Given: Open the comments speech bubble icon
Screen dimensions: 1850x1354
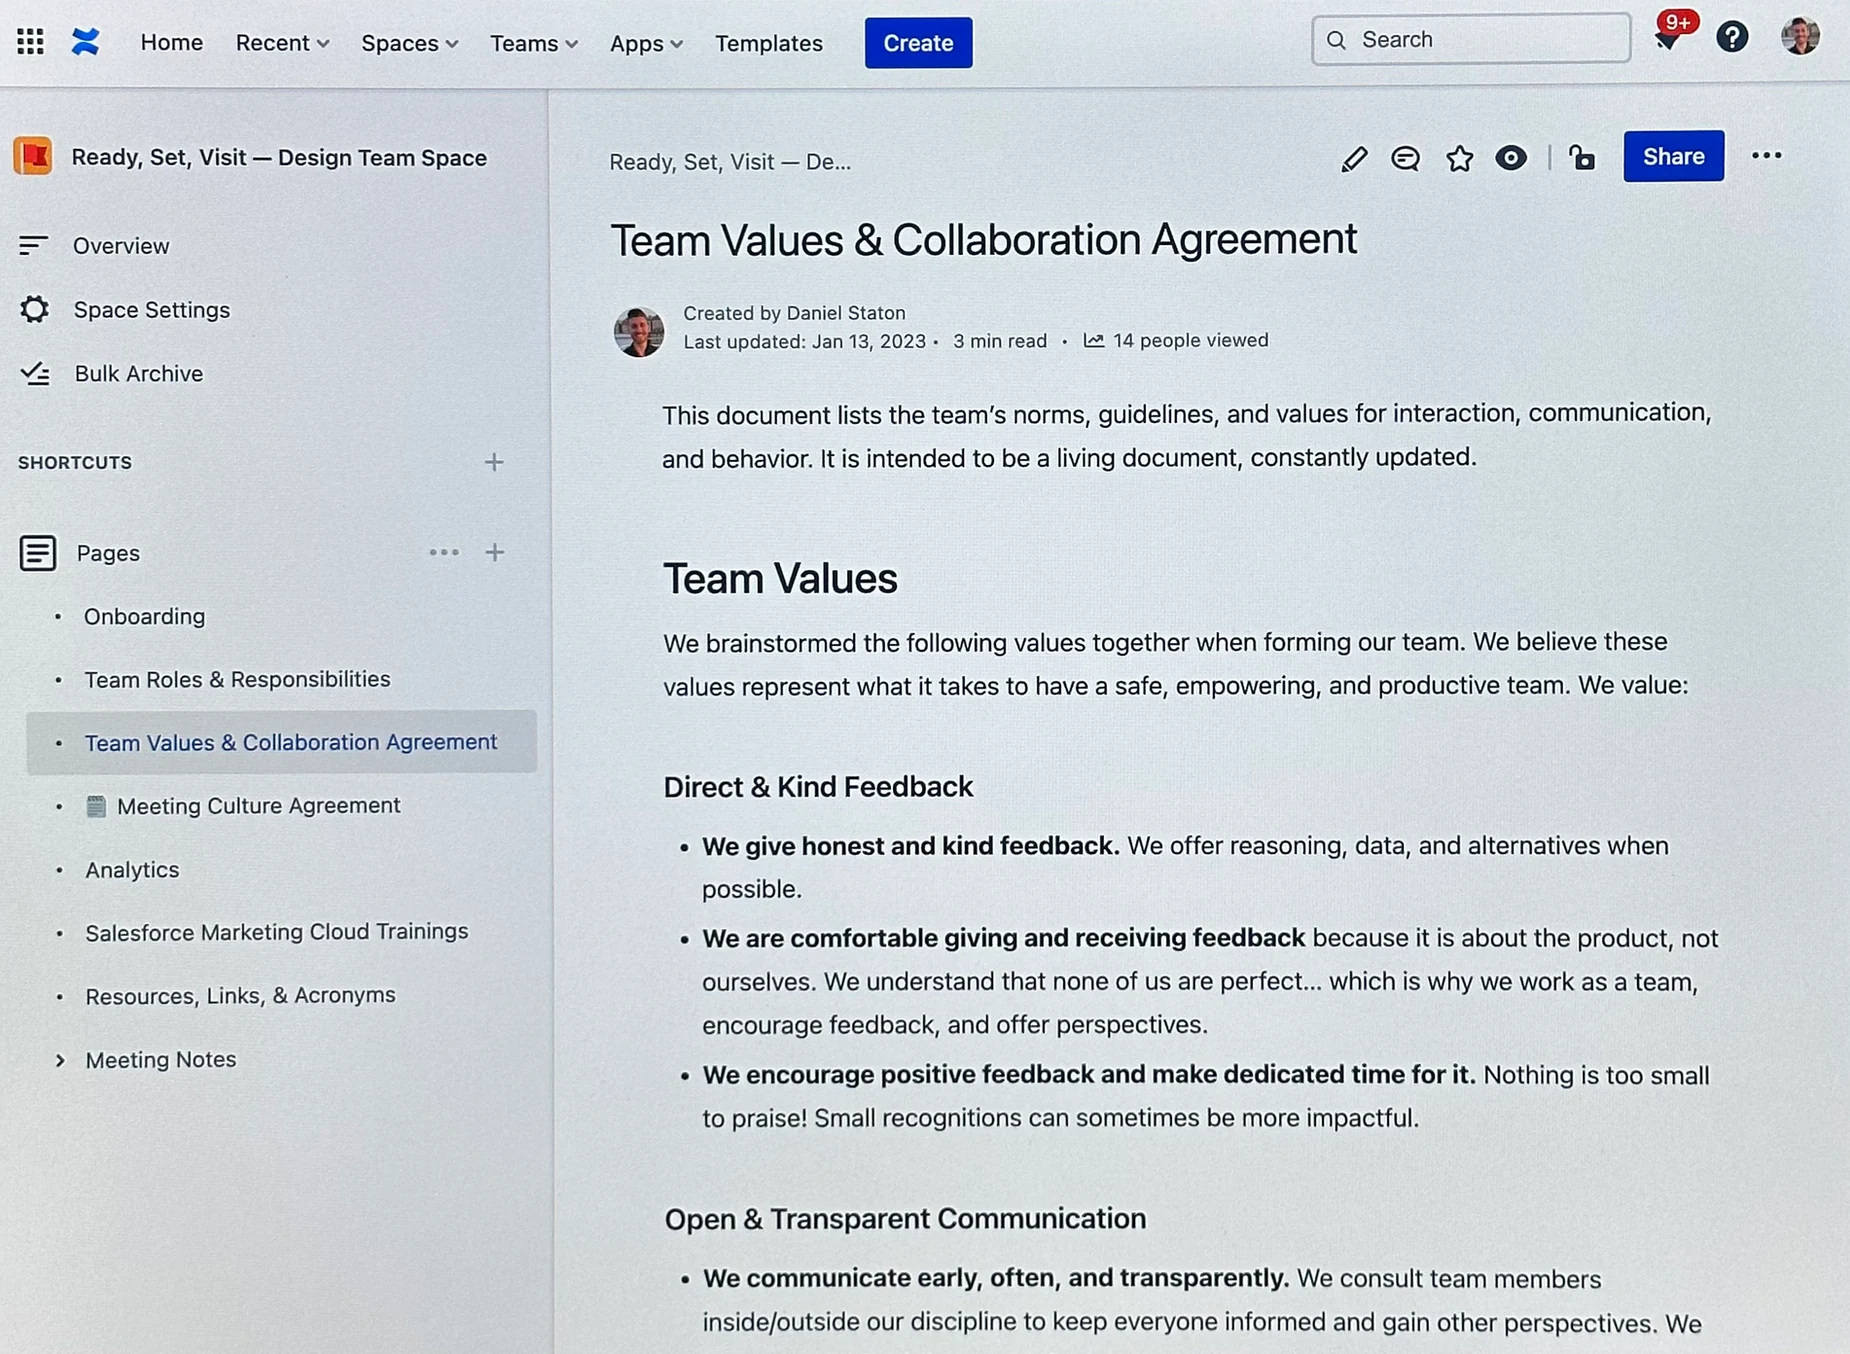Looking at the screenshot, I should click(x=1405, y=158).
